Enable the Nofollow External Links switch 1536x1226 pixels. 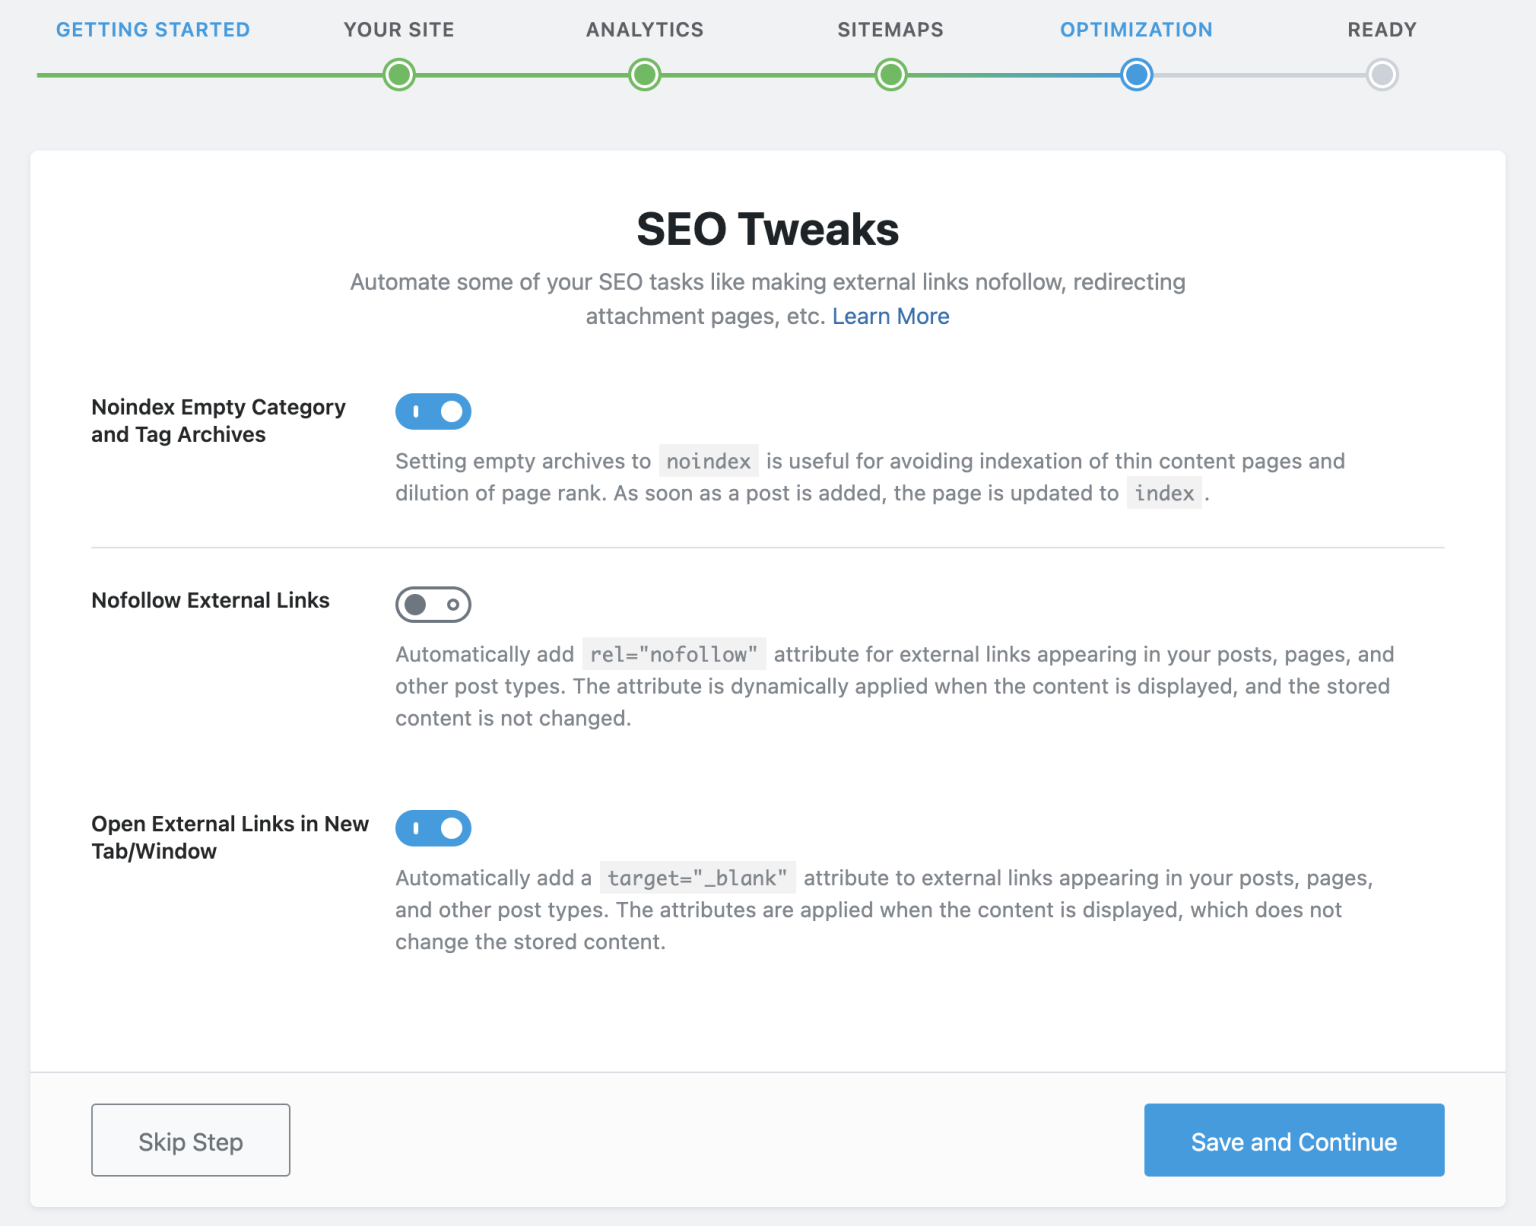[433, 605]
